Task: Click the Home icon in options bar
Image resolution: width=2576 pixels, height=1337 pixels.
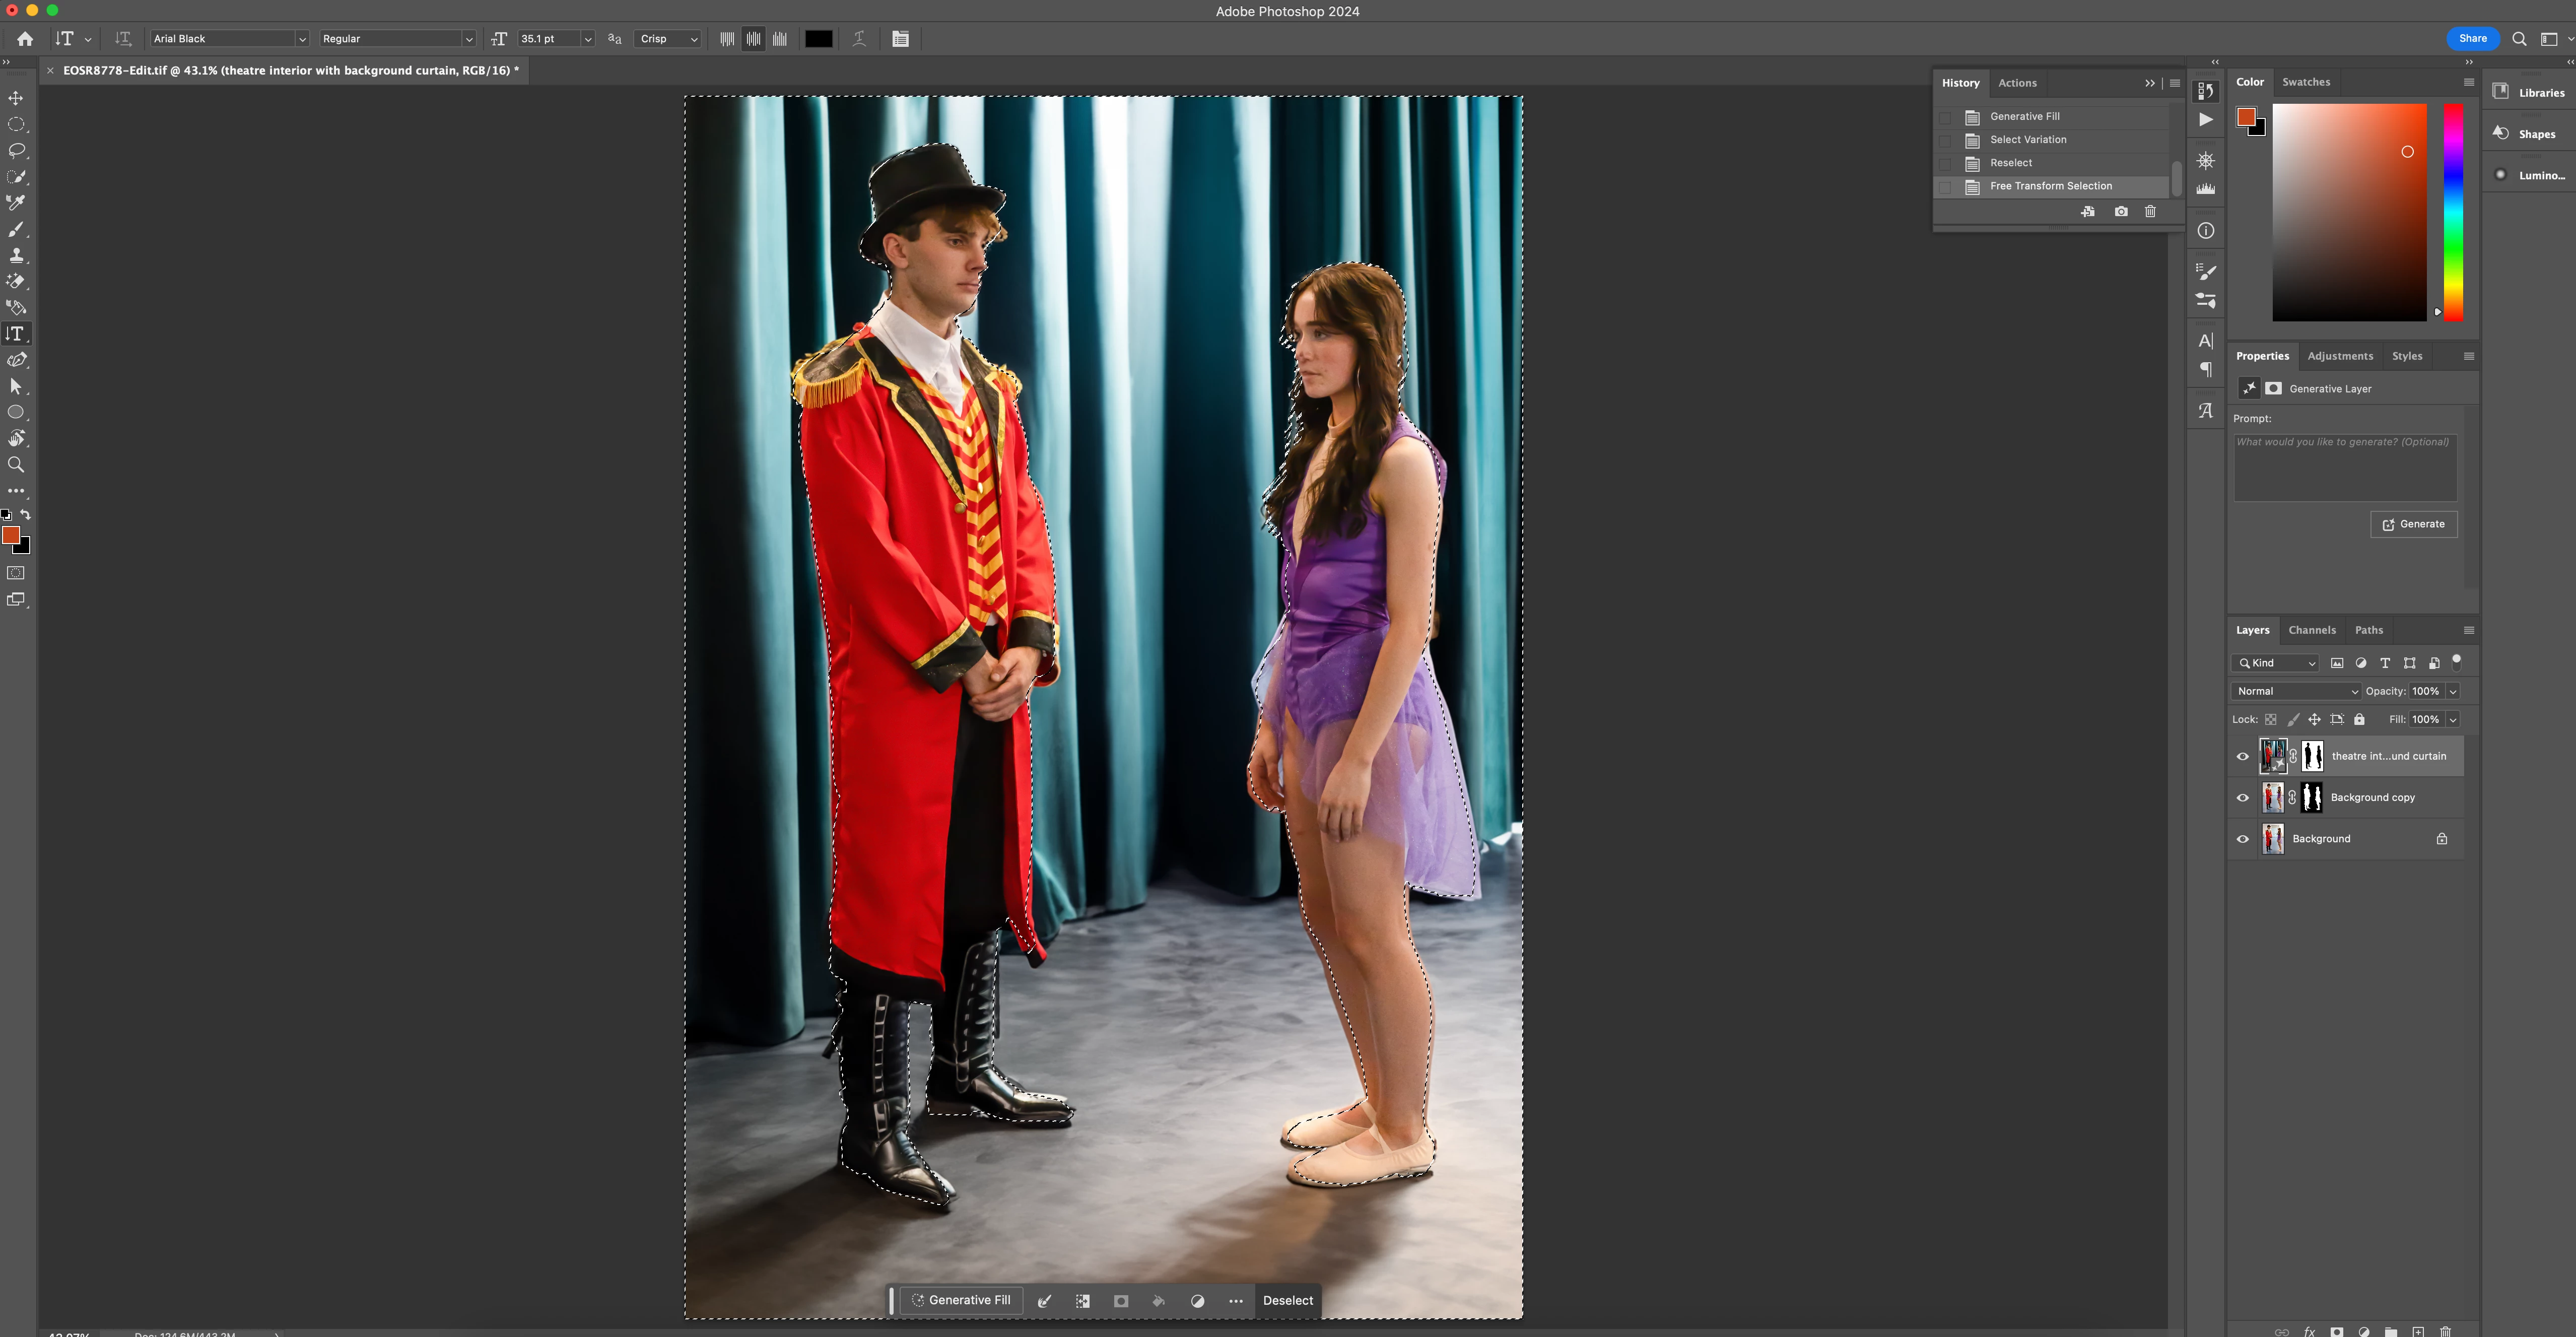Action: [x=25, y=39]
